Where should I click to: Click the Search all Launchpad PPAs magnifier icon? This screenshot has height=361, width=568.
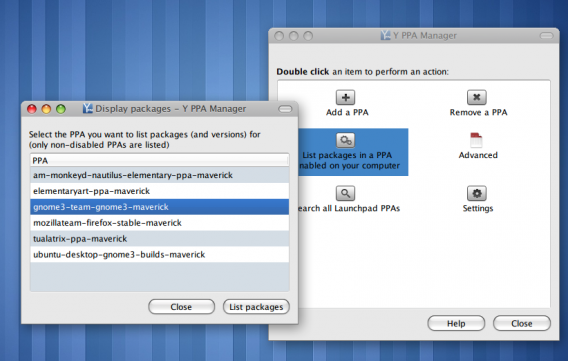tap(346, 193)
